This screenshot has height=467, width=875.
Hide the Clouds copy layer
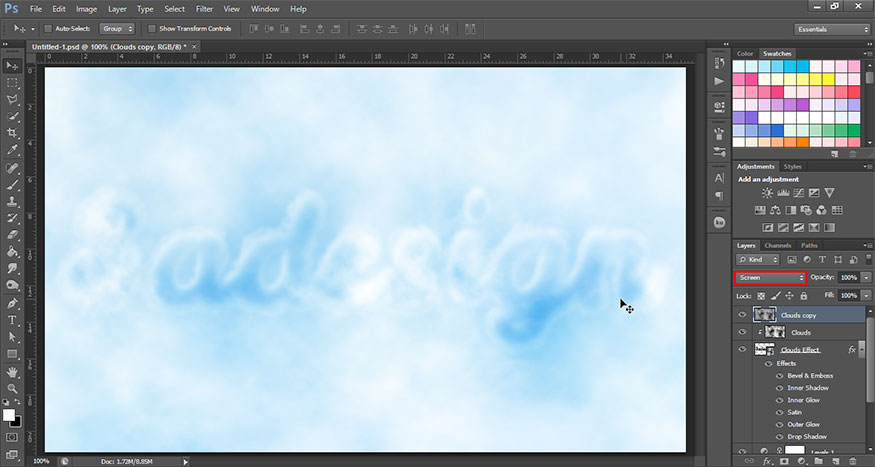[742, 314]
